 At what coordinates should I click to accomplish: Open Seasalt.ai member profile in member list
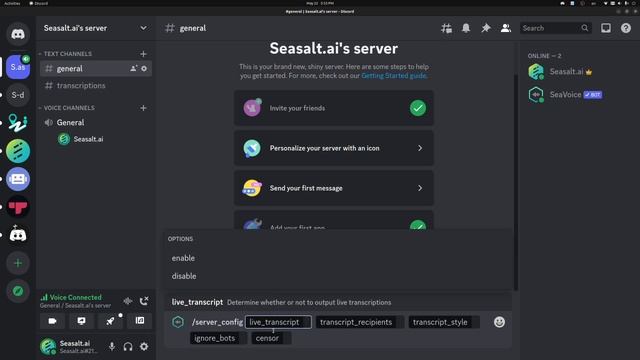[x=578, y=72]
